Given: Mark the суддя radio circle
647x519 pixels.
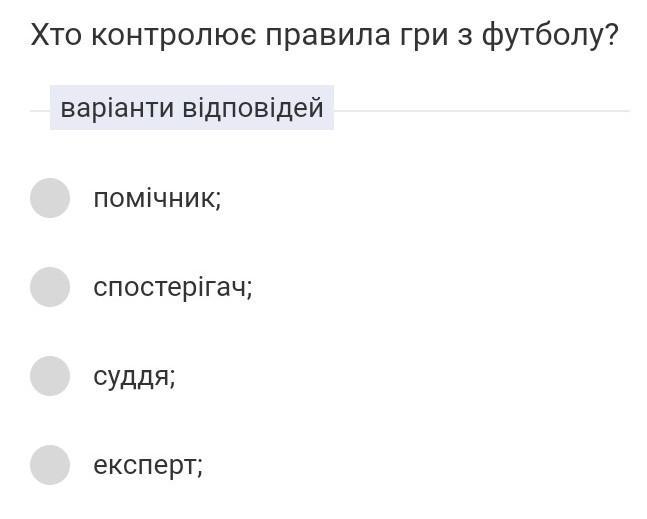Looking at the screenshot, I should click(x=50, y=376).
